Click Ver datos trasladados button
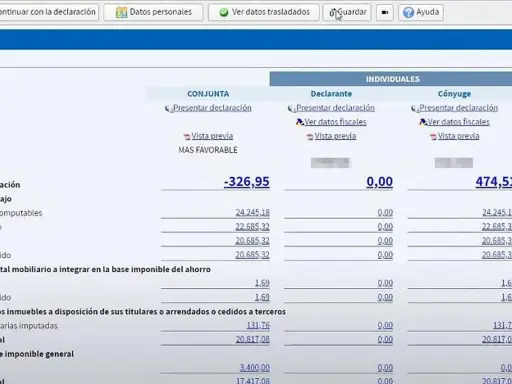Viewport: 512px width, 384px height. tap(264, 12)
